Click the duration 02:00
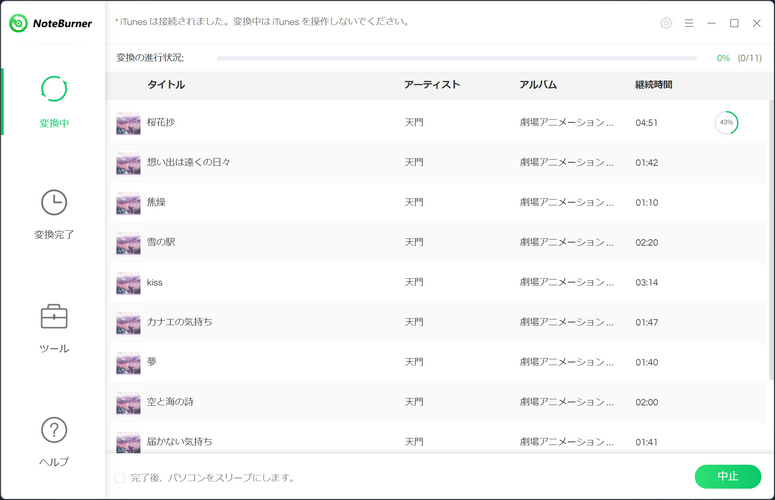 coord(646,402)
